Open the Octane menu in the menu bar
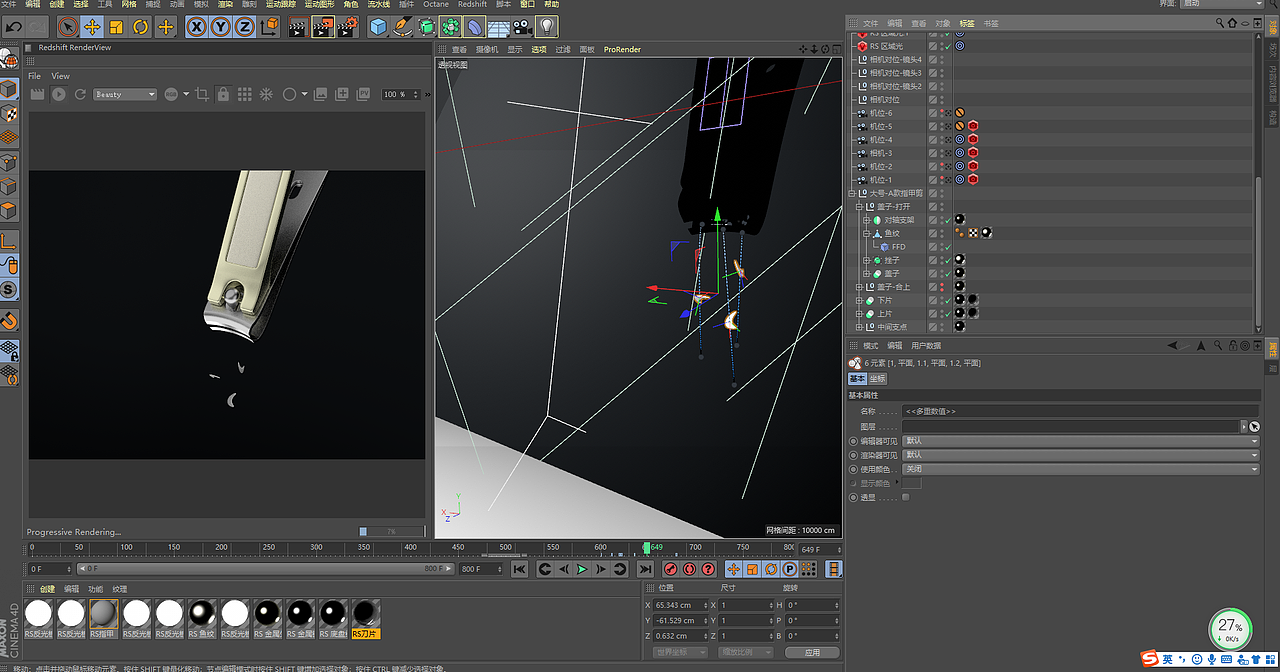1280x672 pixels. (x=435, y=4)
